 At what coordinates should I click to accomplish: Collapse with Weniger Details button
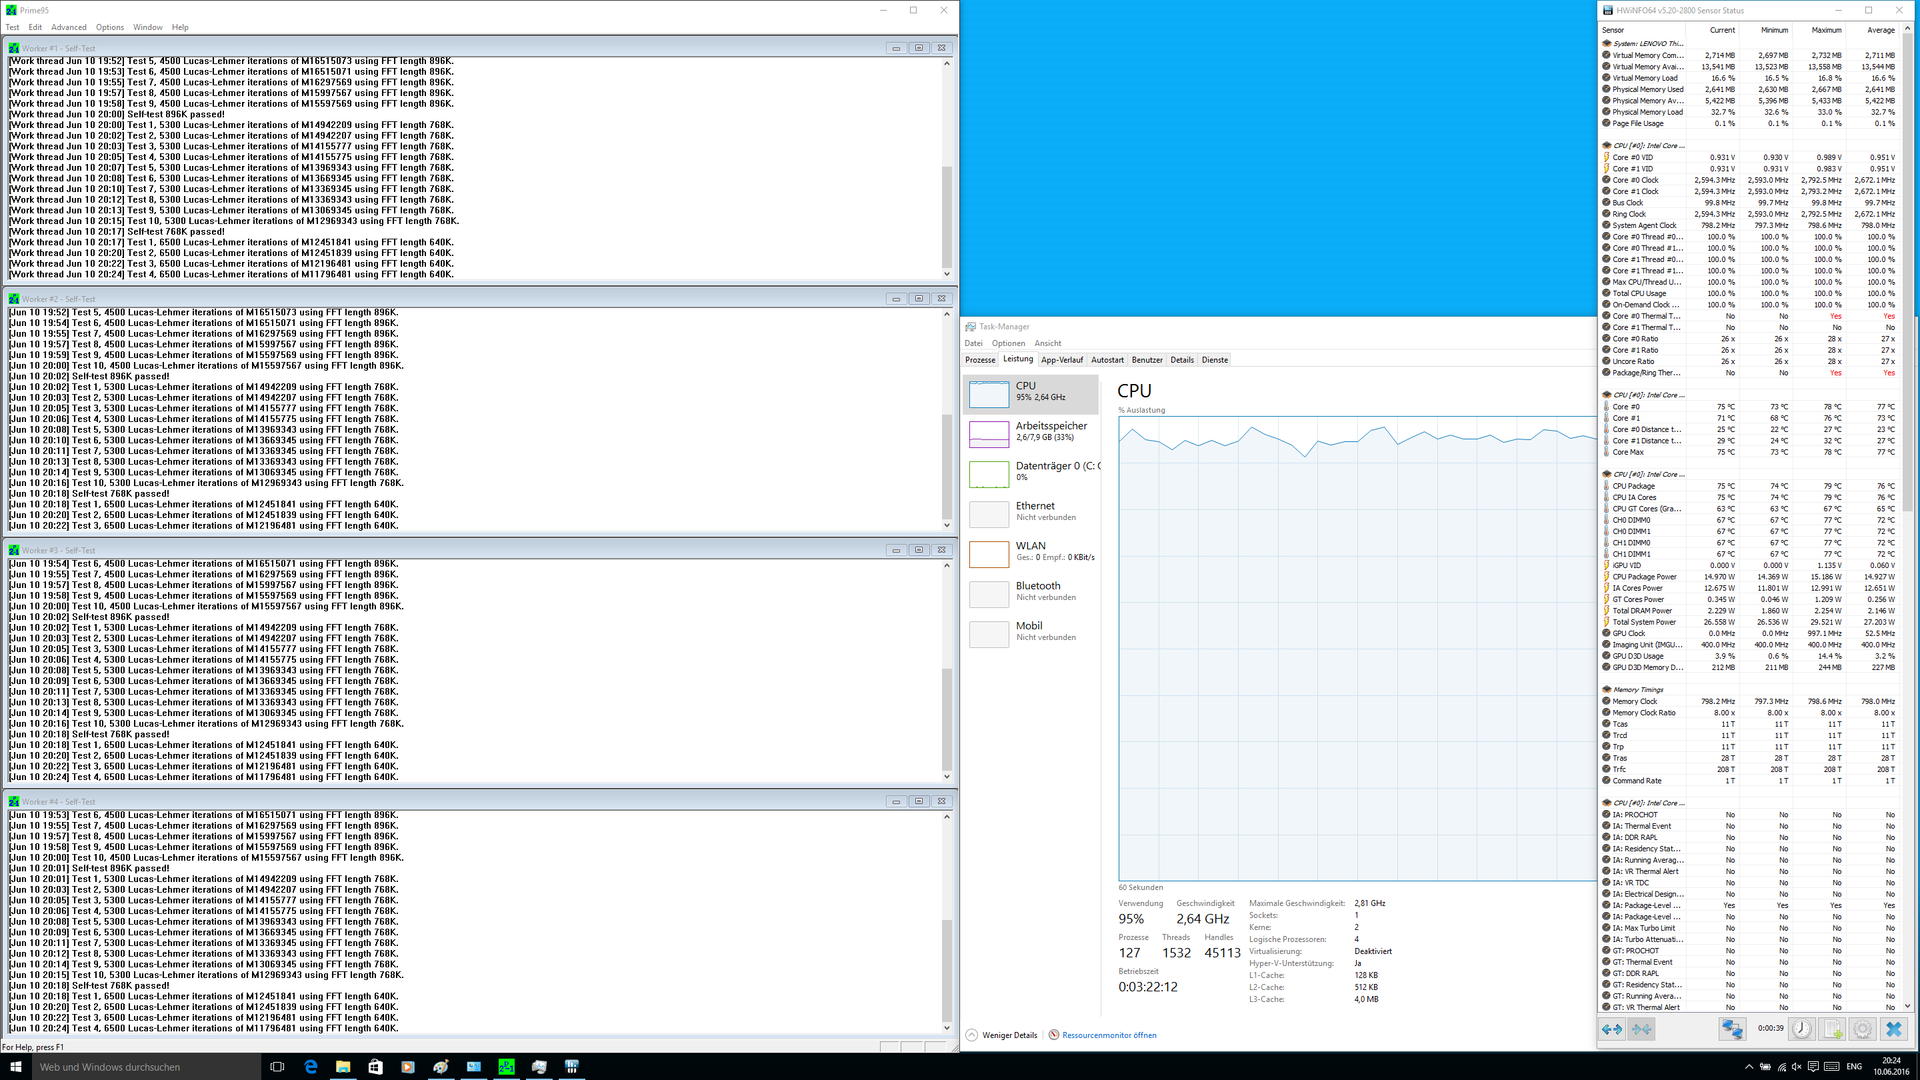pyautogui.click(x=1008, y=1036)
